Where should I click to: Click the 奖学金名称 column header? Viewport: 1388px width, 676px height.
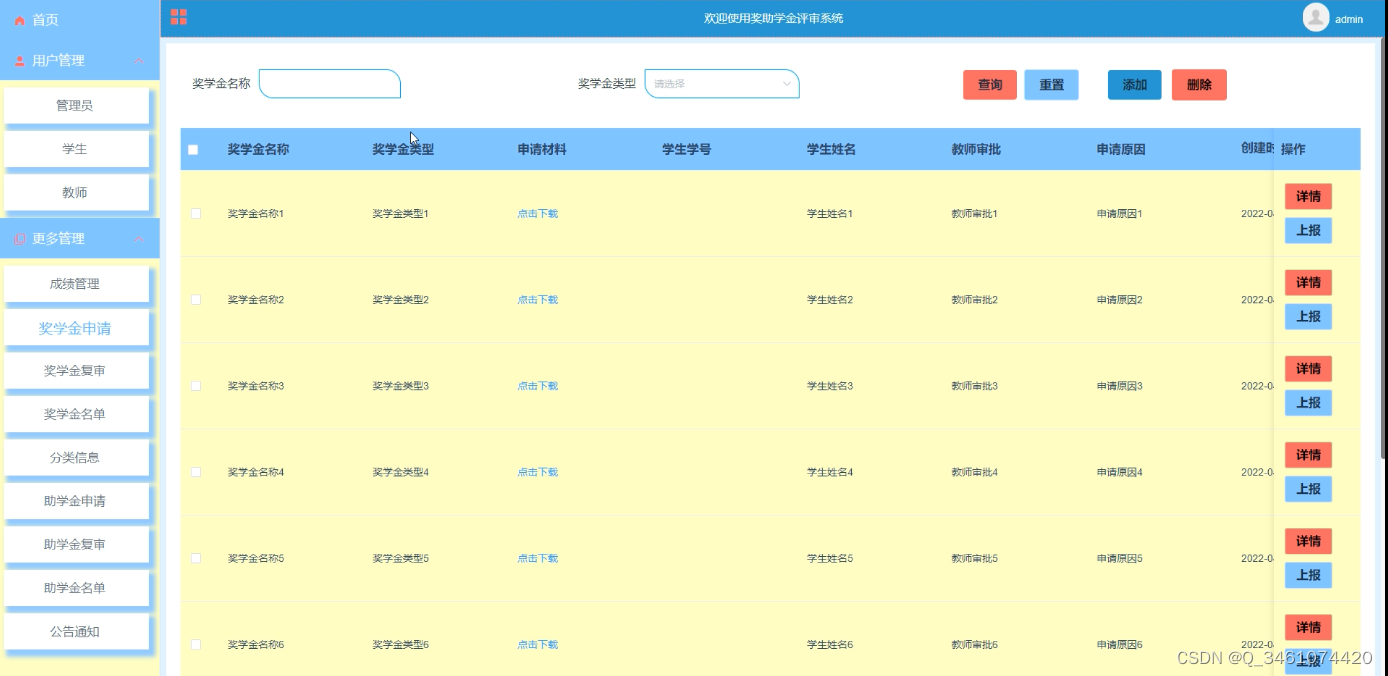pyautogui.click(x=258, y=150)
